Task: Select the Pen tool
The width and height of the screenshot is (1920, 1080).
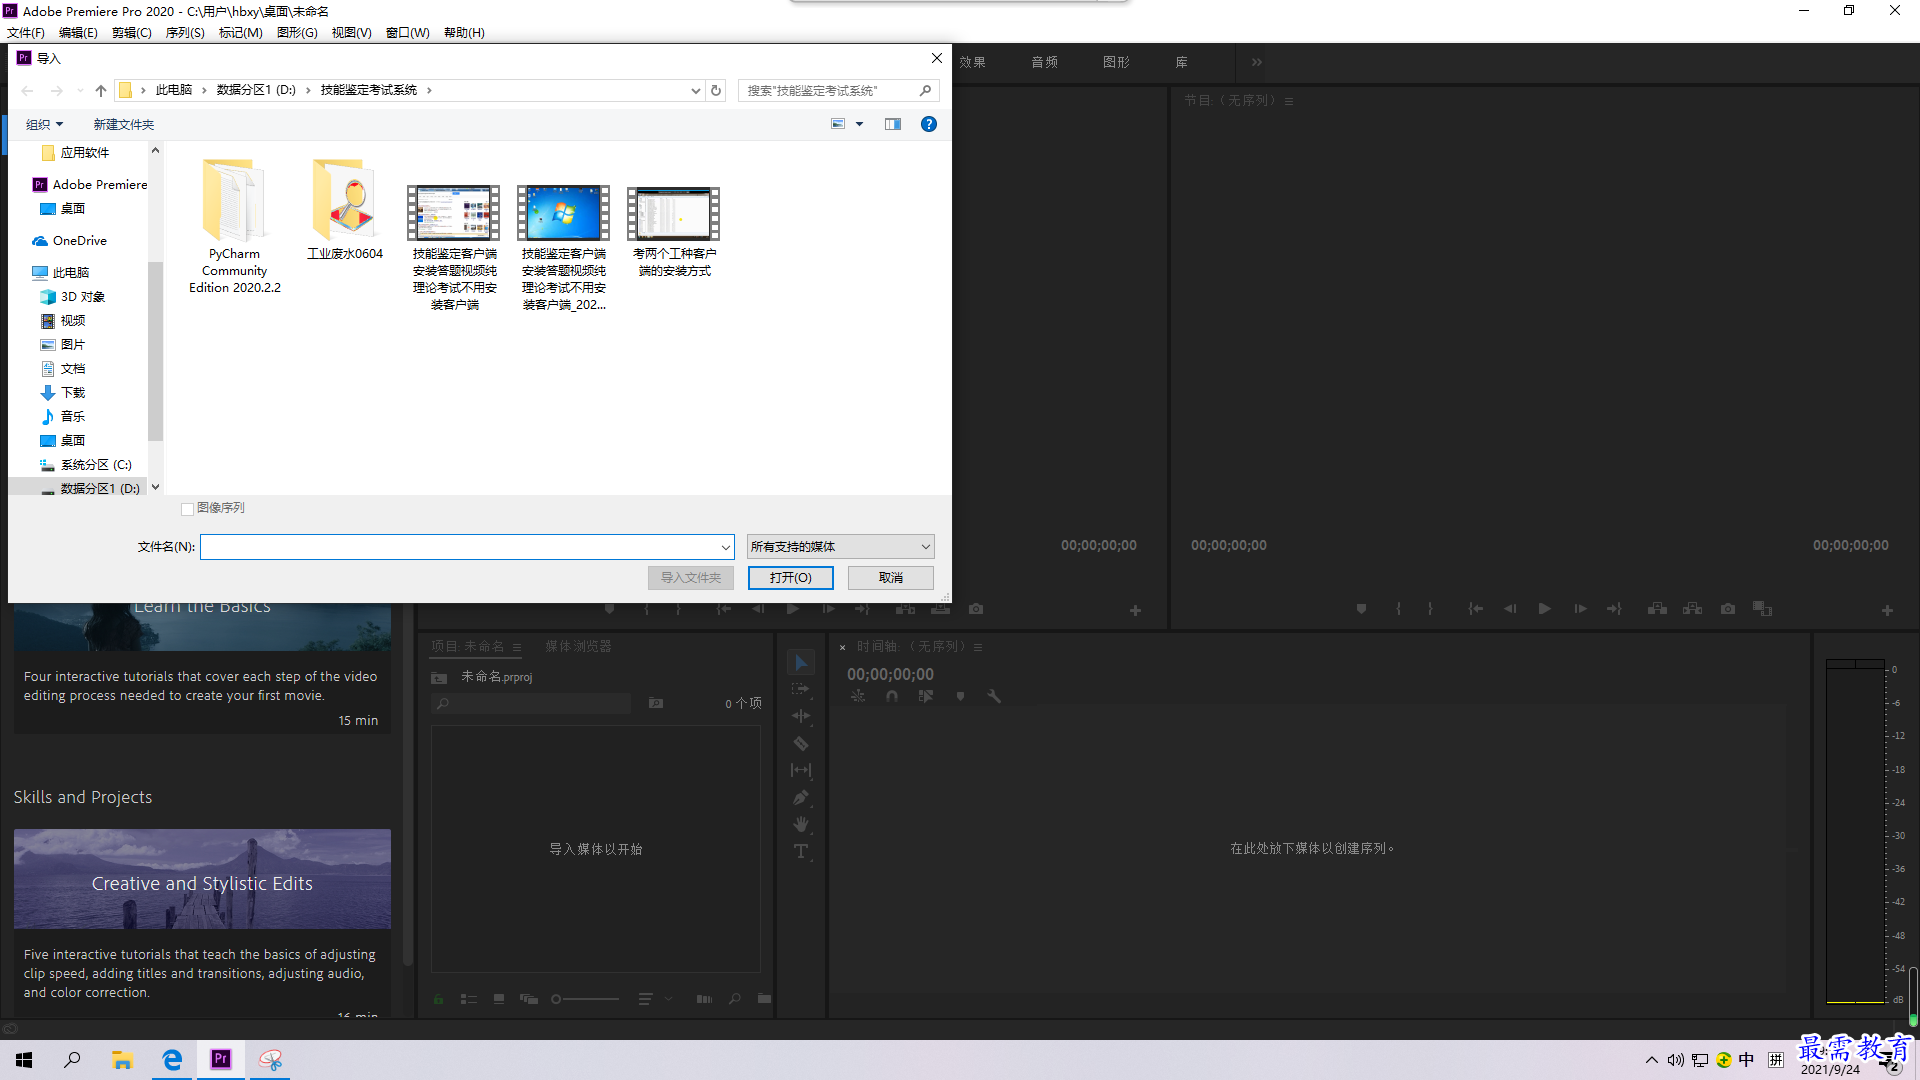Action: pyautogui.click(x=801, y=797)
